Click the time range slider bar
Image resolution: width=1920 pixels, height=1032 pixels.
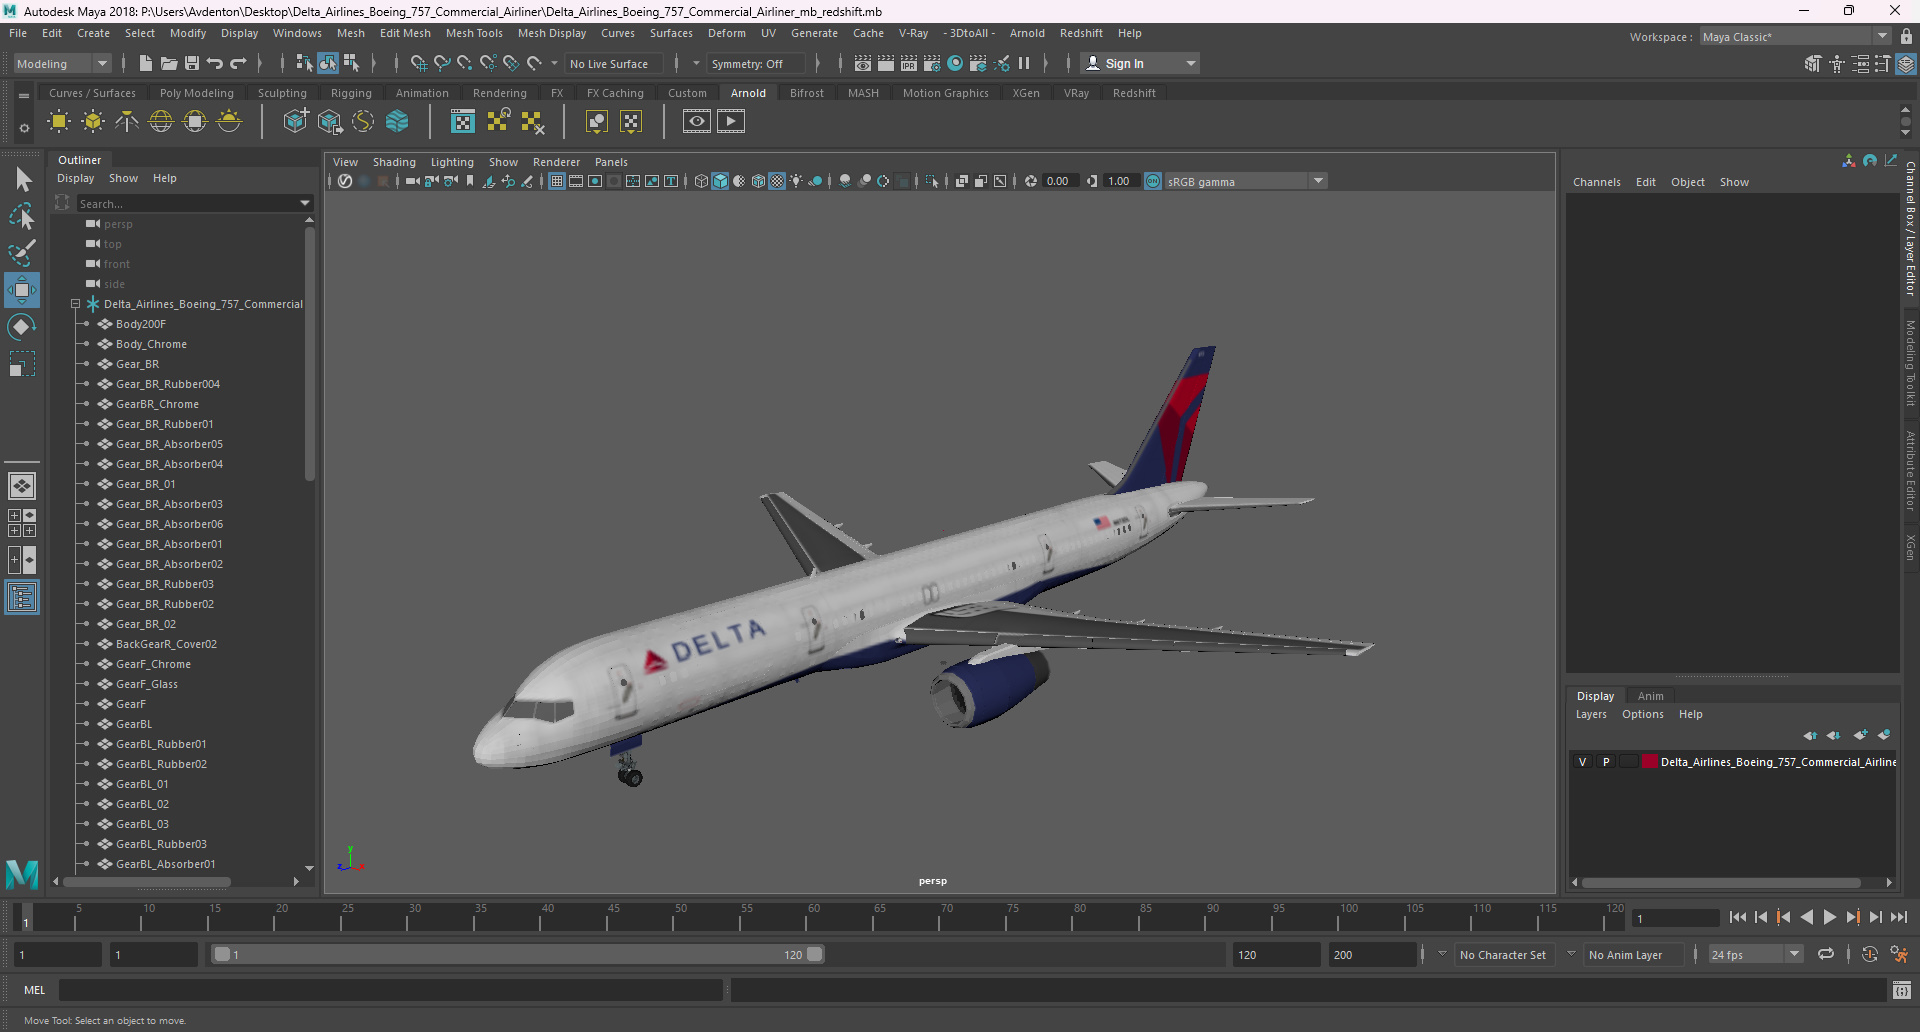pyautogui.click(x=518, y=955)
